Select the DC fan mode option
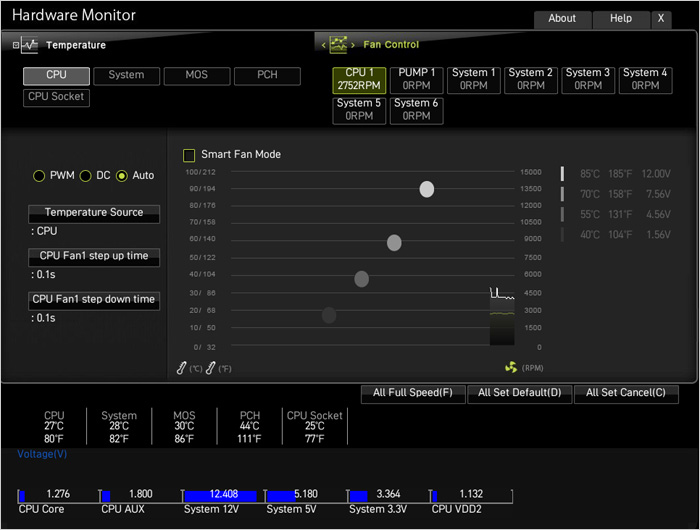 click(x=85, y=176)
